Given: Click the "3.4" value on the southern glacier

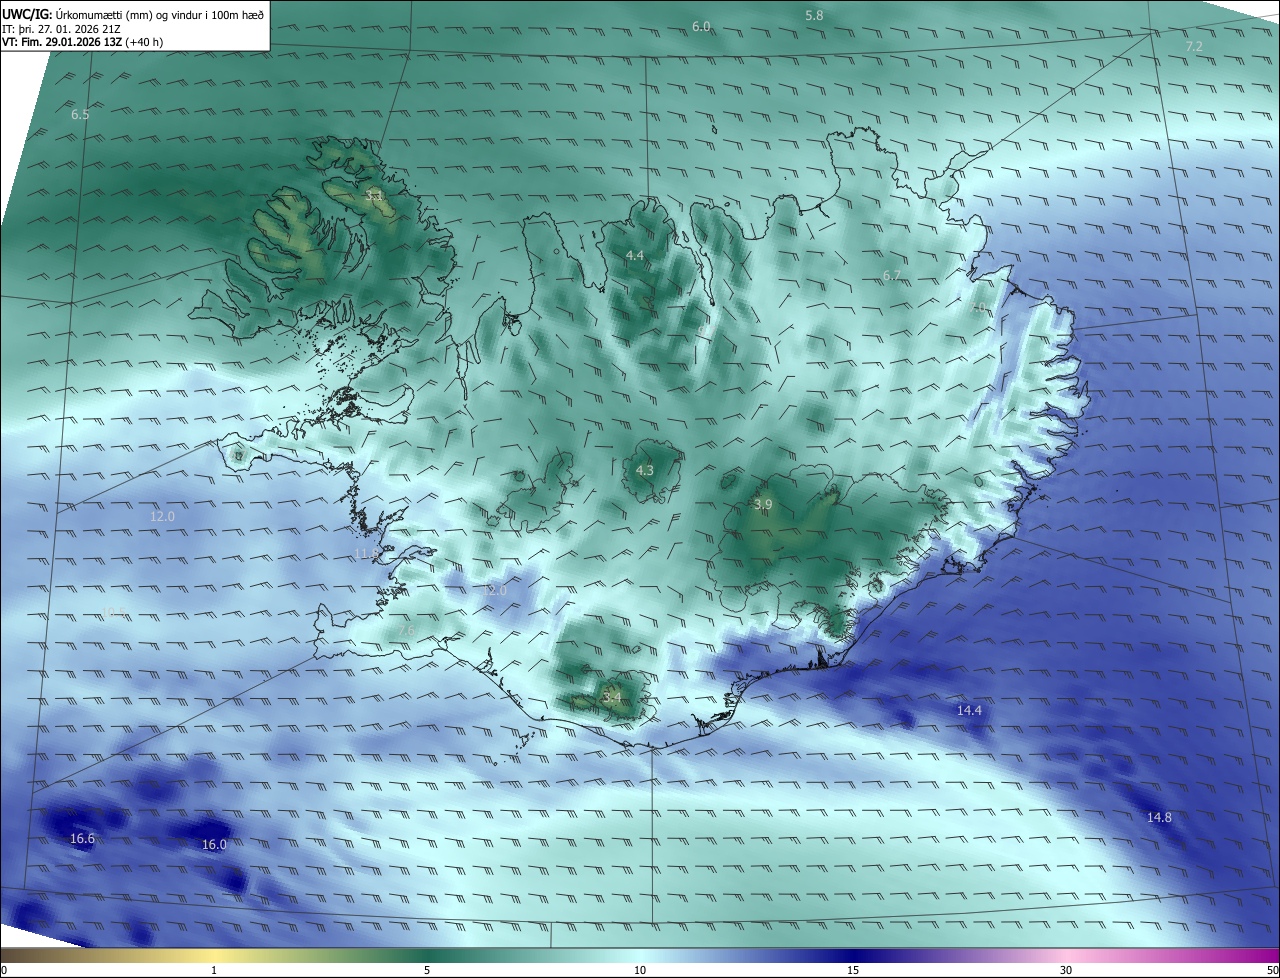Looking at the screenshot, I should tap(612, 697).
